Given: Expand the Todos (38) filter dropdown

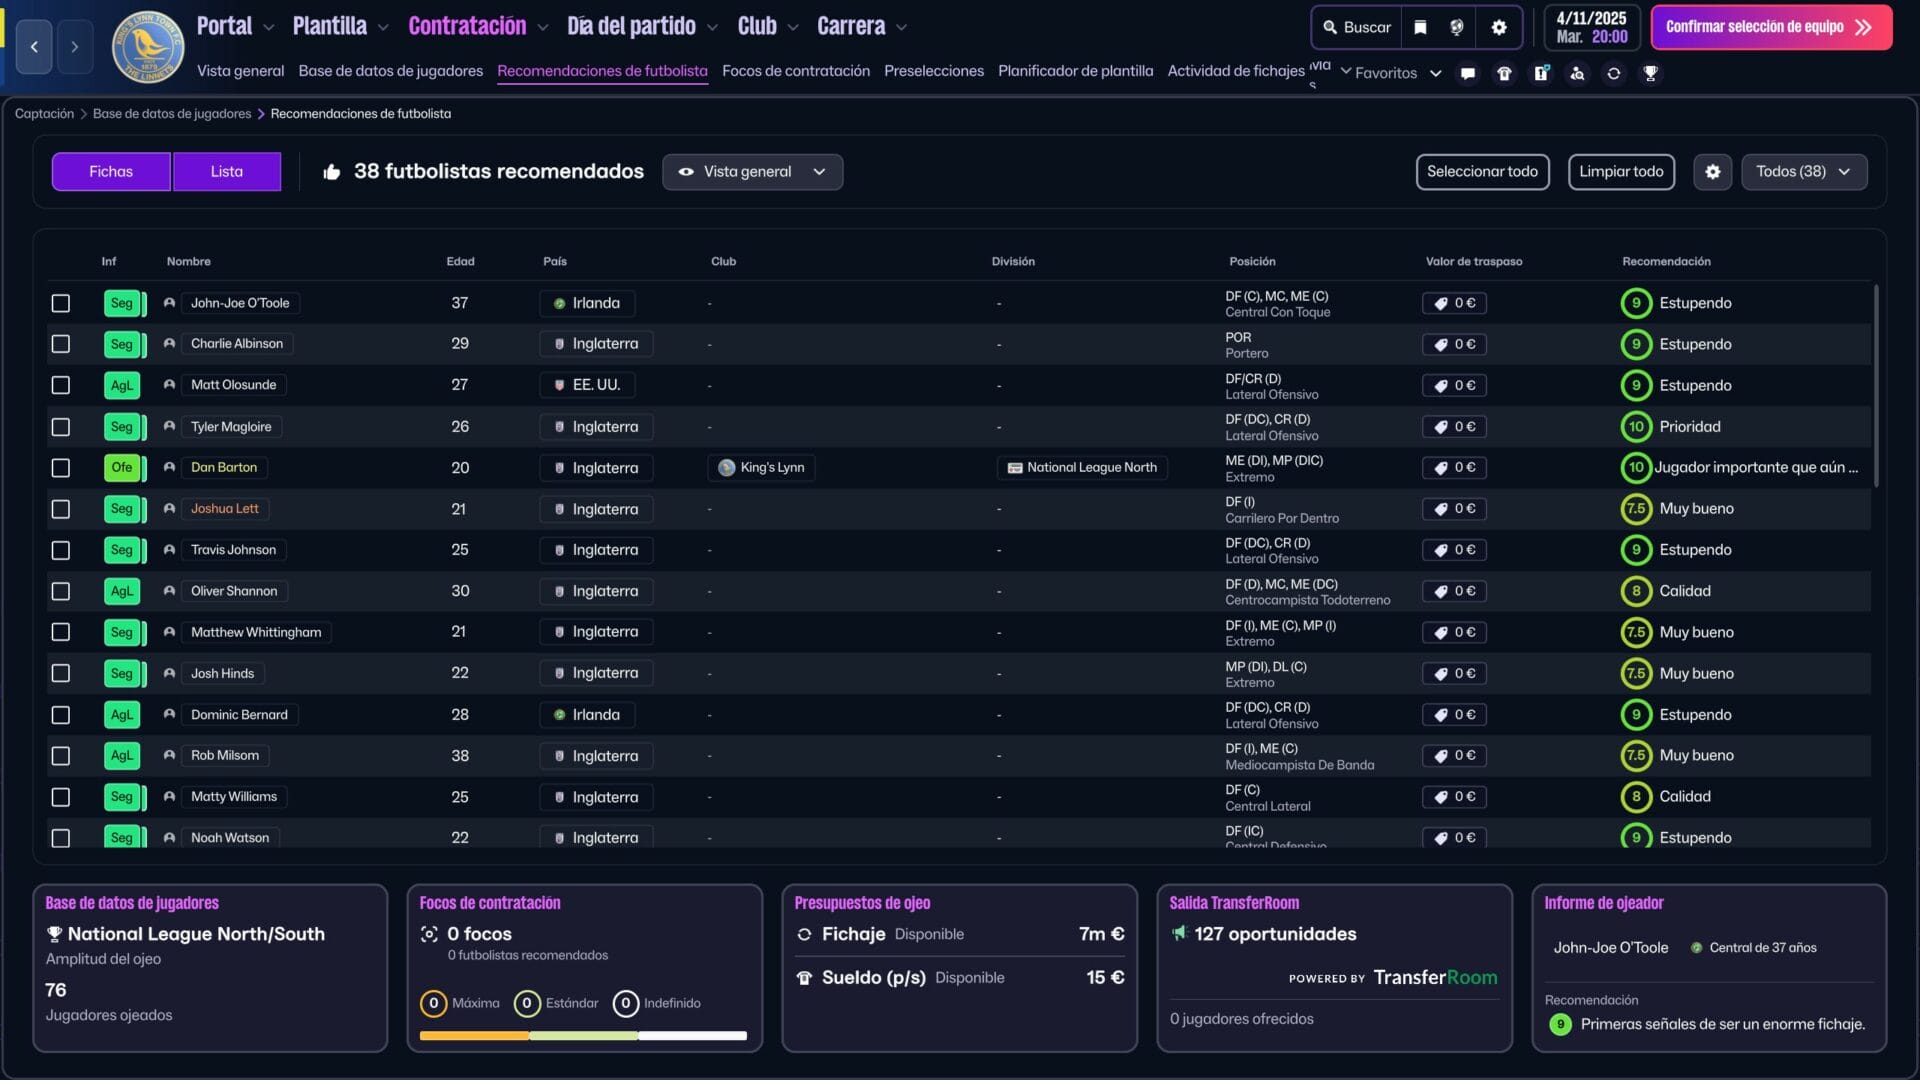Looking at the screenshot, I should (x=1804, y=171).
